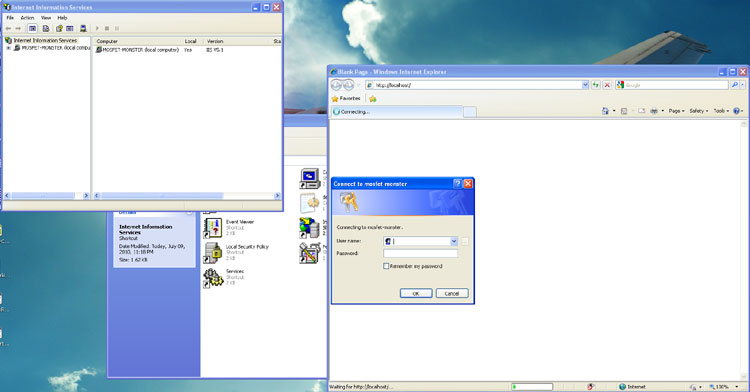Screen dimensions: 750x392
Task: Open the Safety menu in IE
Action: click(x=699, y=111)
